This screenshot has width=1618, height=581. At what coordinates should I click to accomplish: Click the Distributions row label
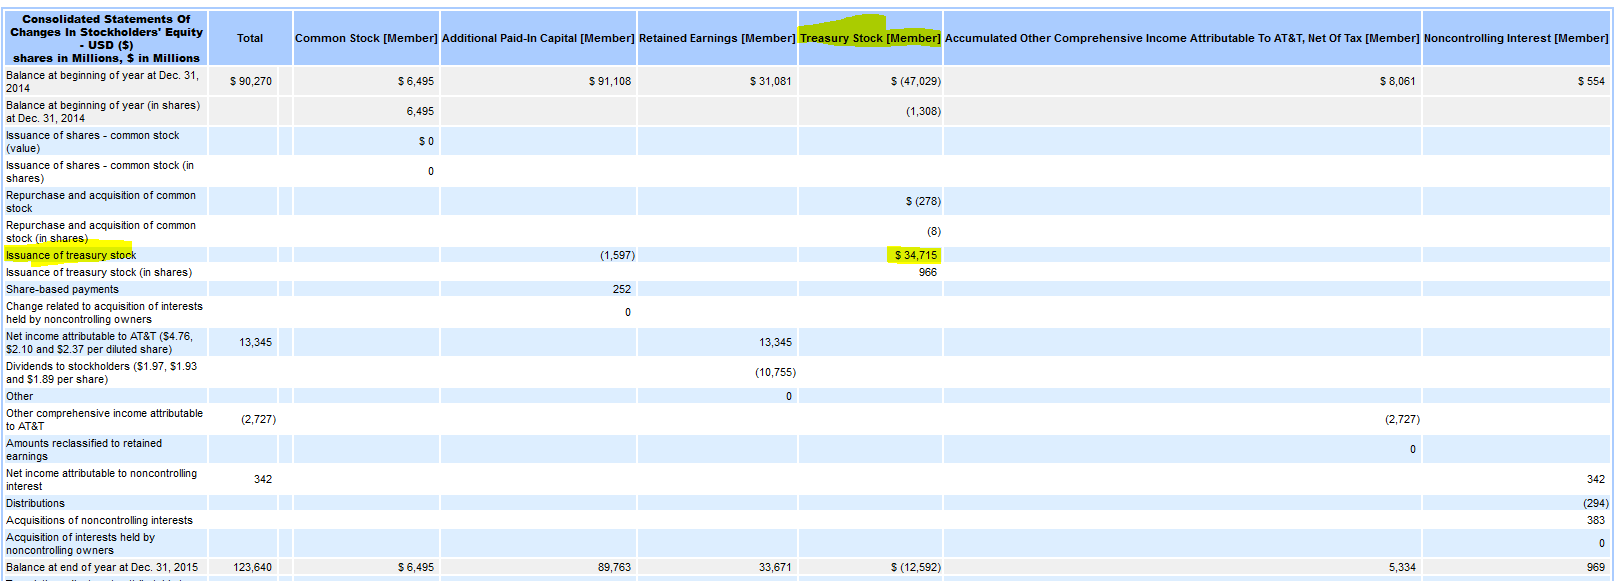(x=35, y=503)
